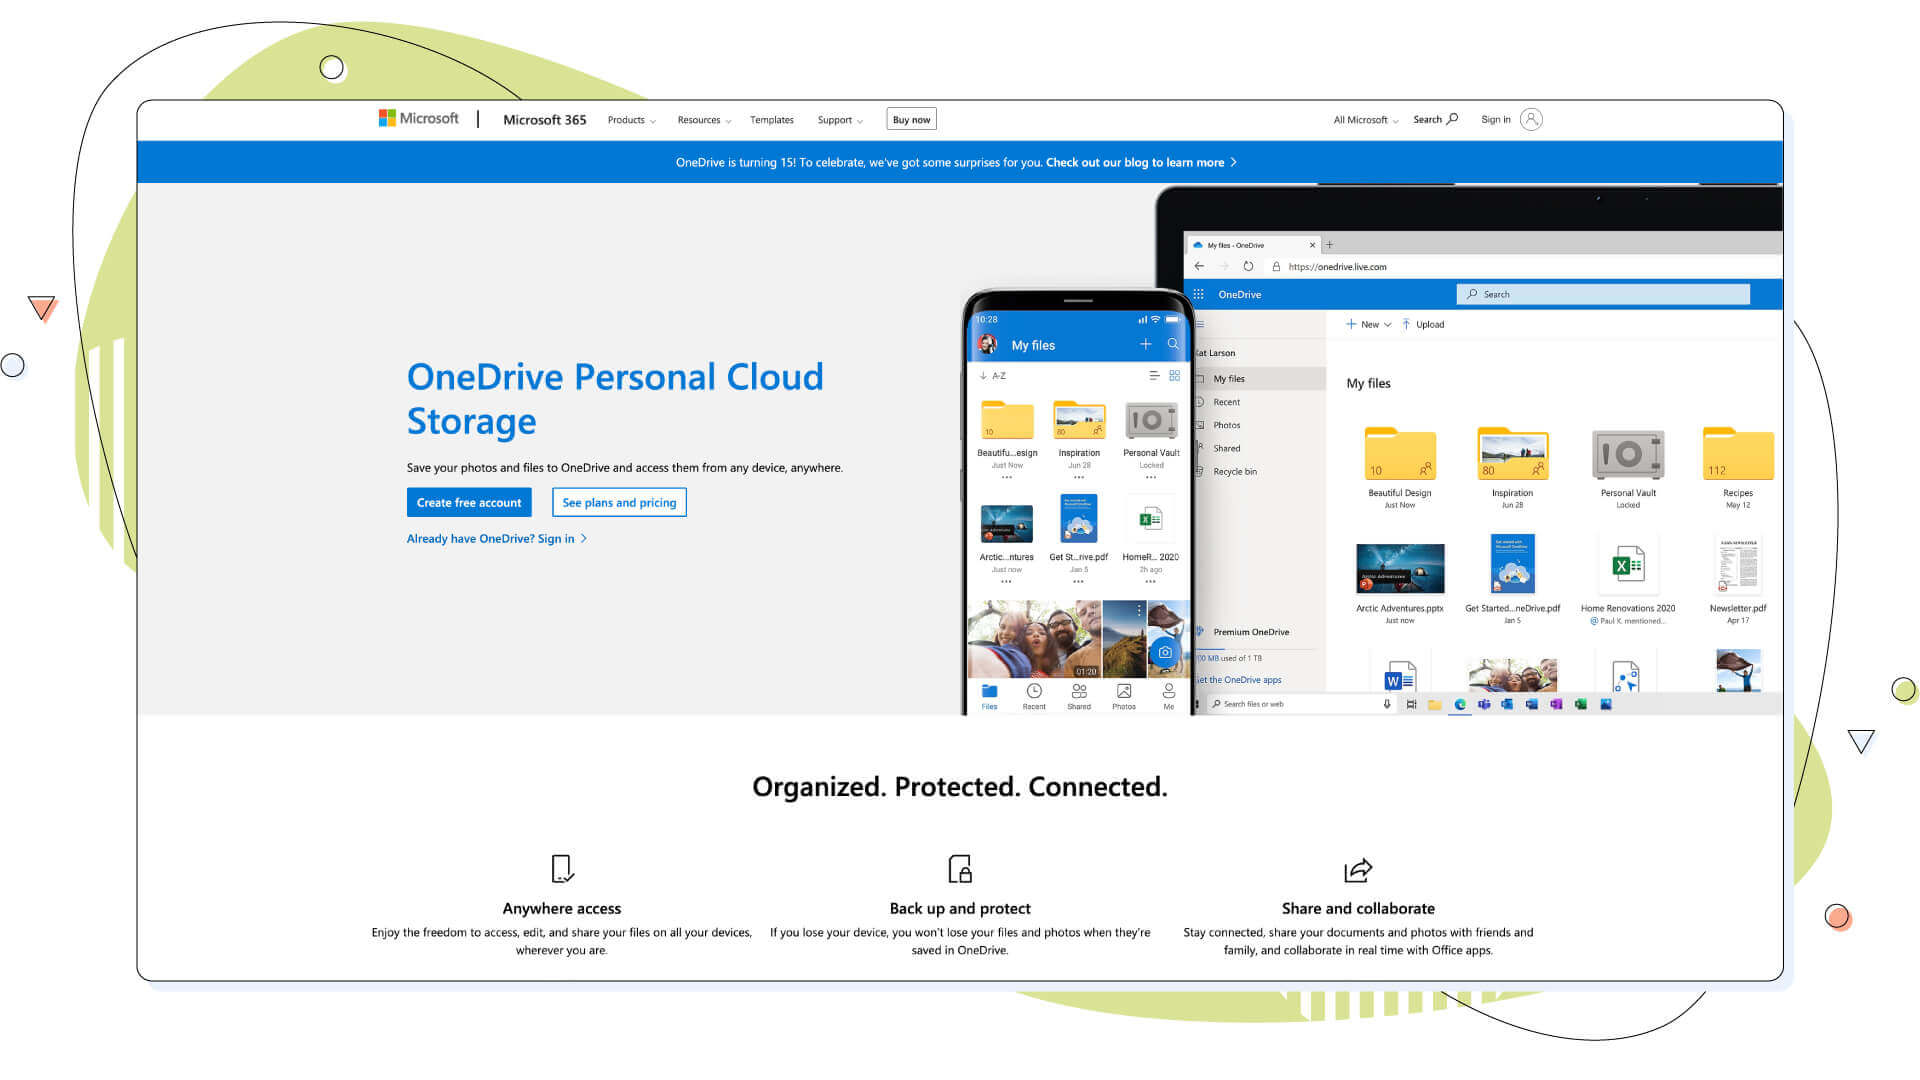The width and height of the screenshot is (1920, 1080).
Task: Click File Explorer icon in the taskbar
Action: coord(1434,704)
